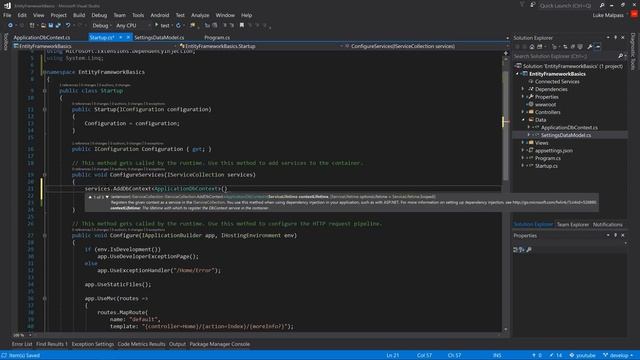Click the Refresh browser toolbar icon
This screenshot has width=640, height=360.
[x=178, y=25]
